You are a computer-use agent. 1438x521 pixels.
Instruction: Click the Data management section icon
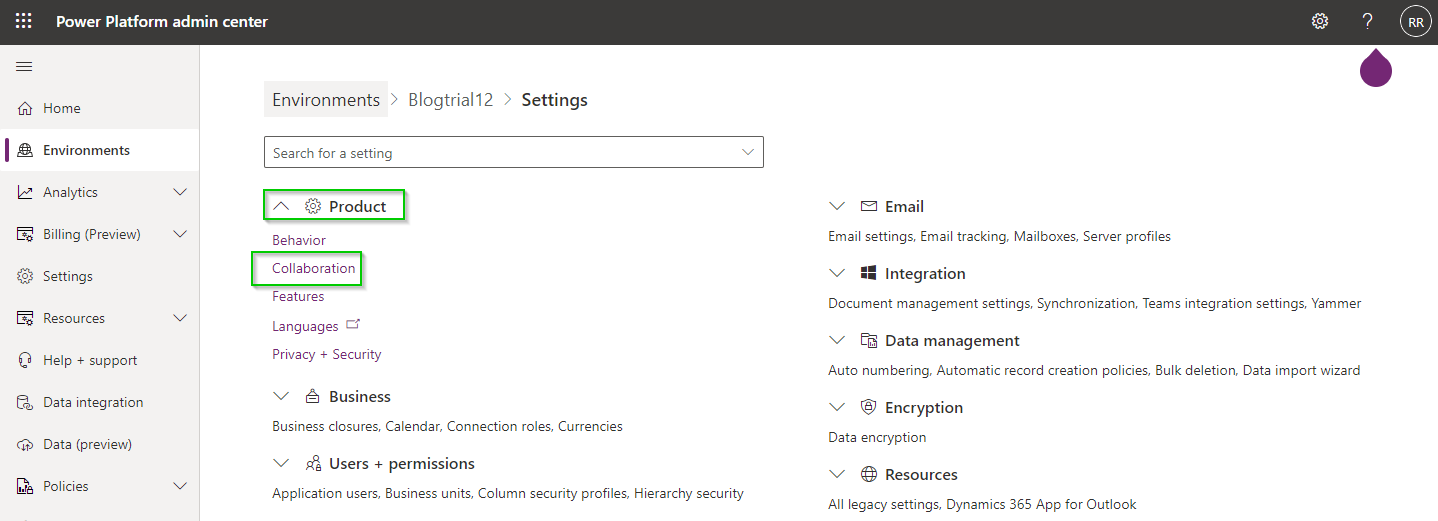click(x=869, y=340)
